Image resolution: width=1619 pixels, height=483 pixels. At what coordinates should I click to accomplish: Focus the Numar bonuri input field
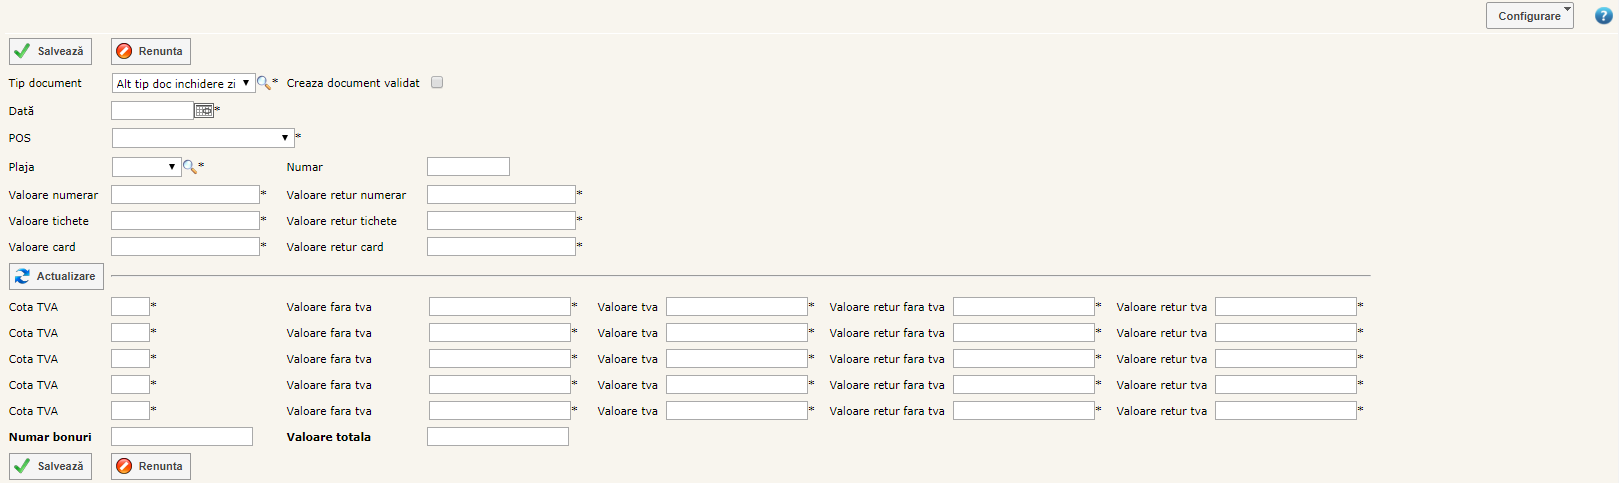click(182, 437)
